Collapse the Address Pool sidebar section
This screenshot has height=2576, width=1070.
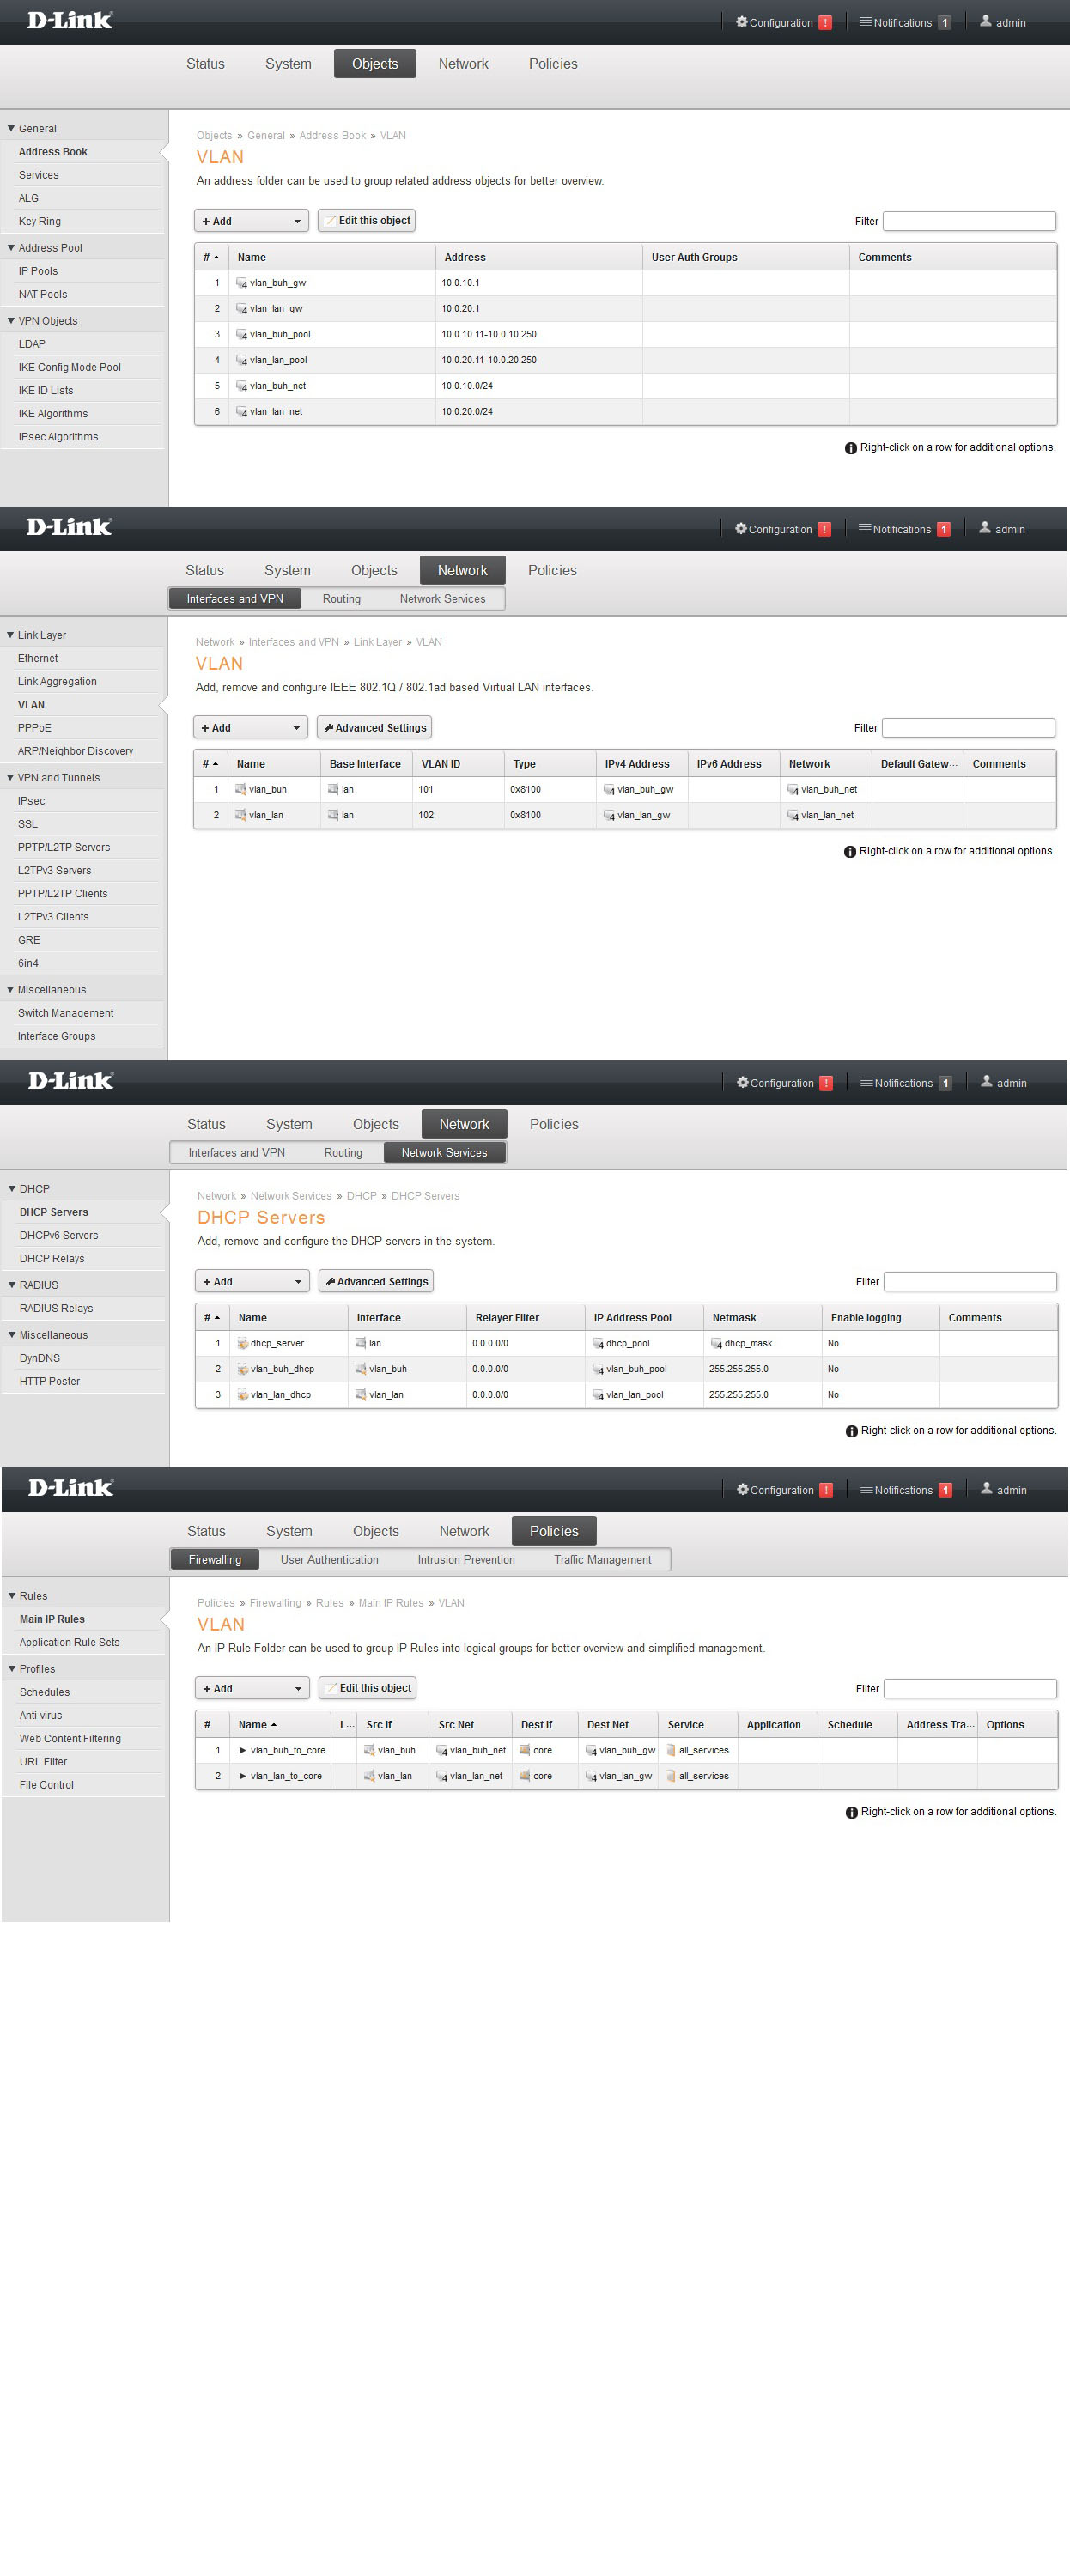click(x=11, y=247)
